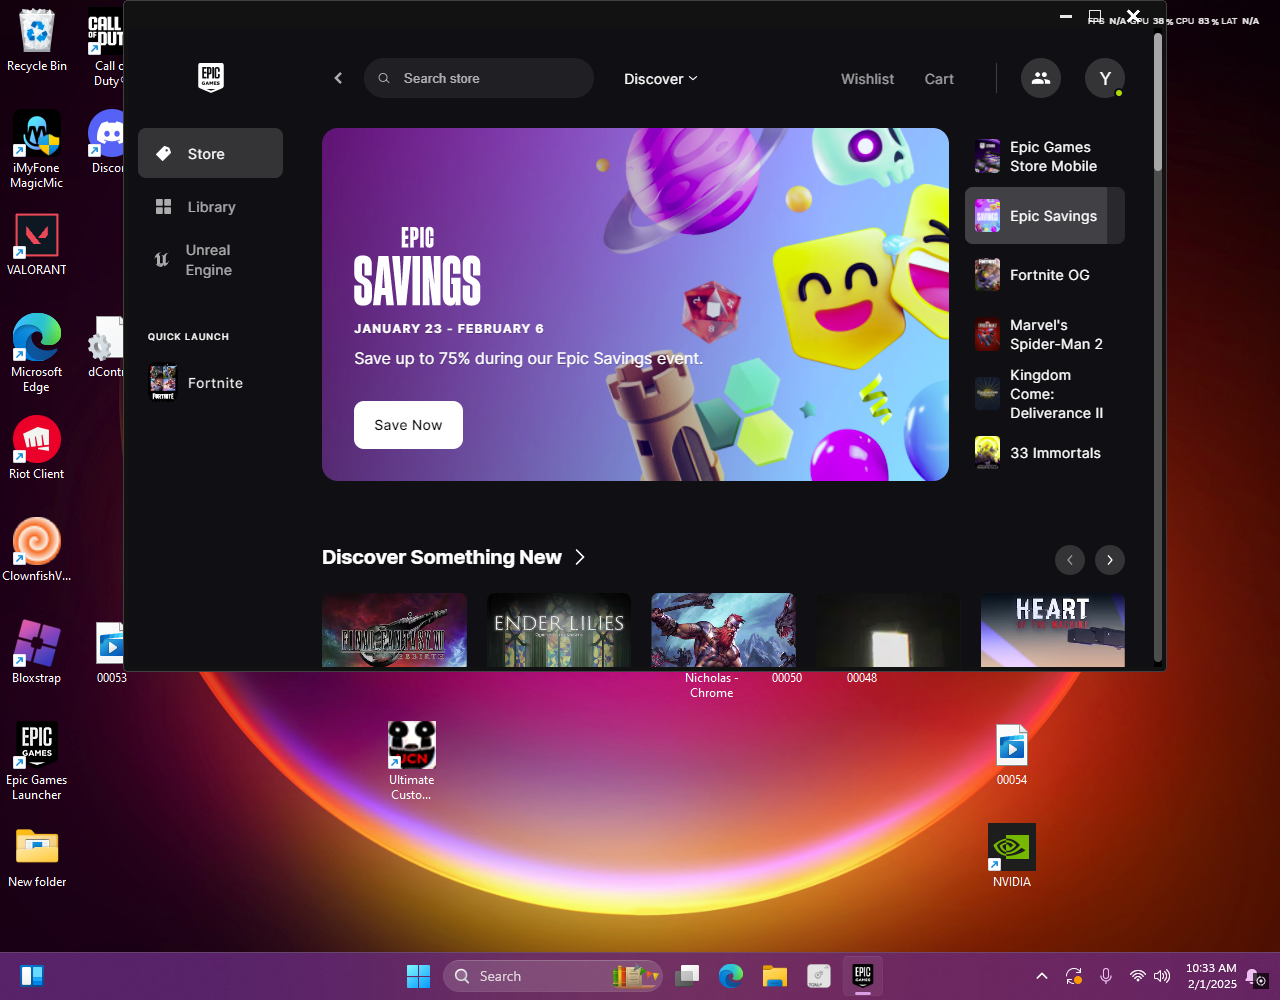Open Ultimate Custom Night desktop shortcut
This screenshot has width=1280, height=1000.
click(x=412, y=762)
